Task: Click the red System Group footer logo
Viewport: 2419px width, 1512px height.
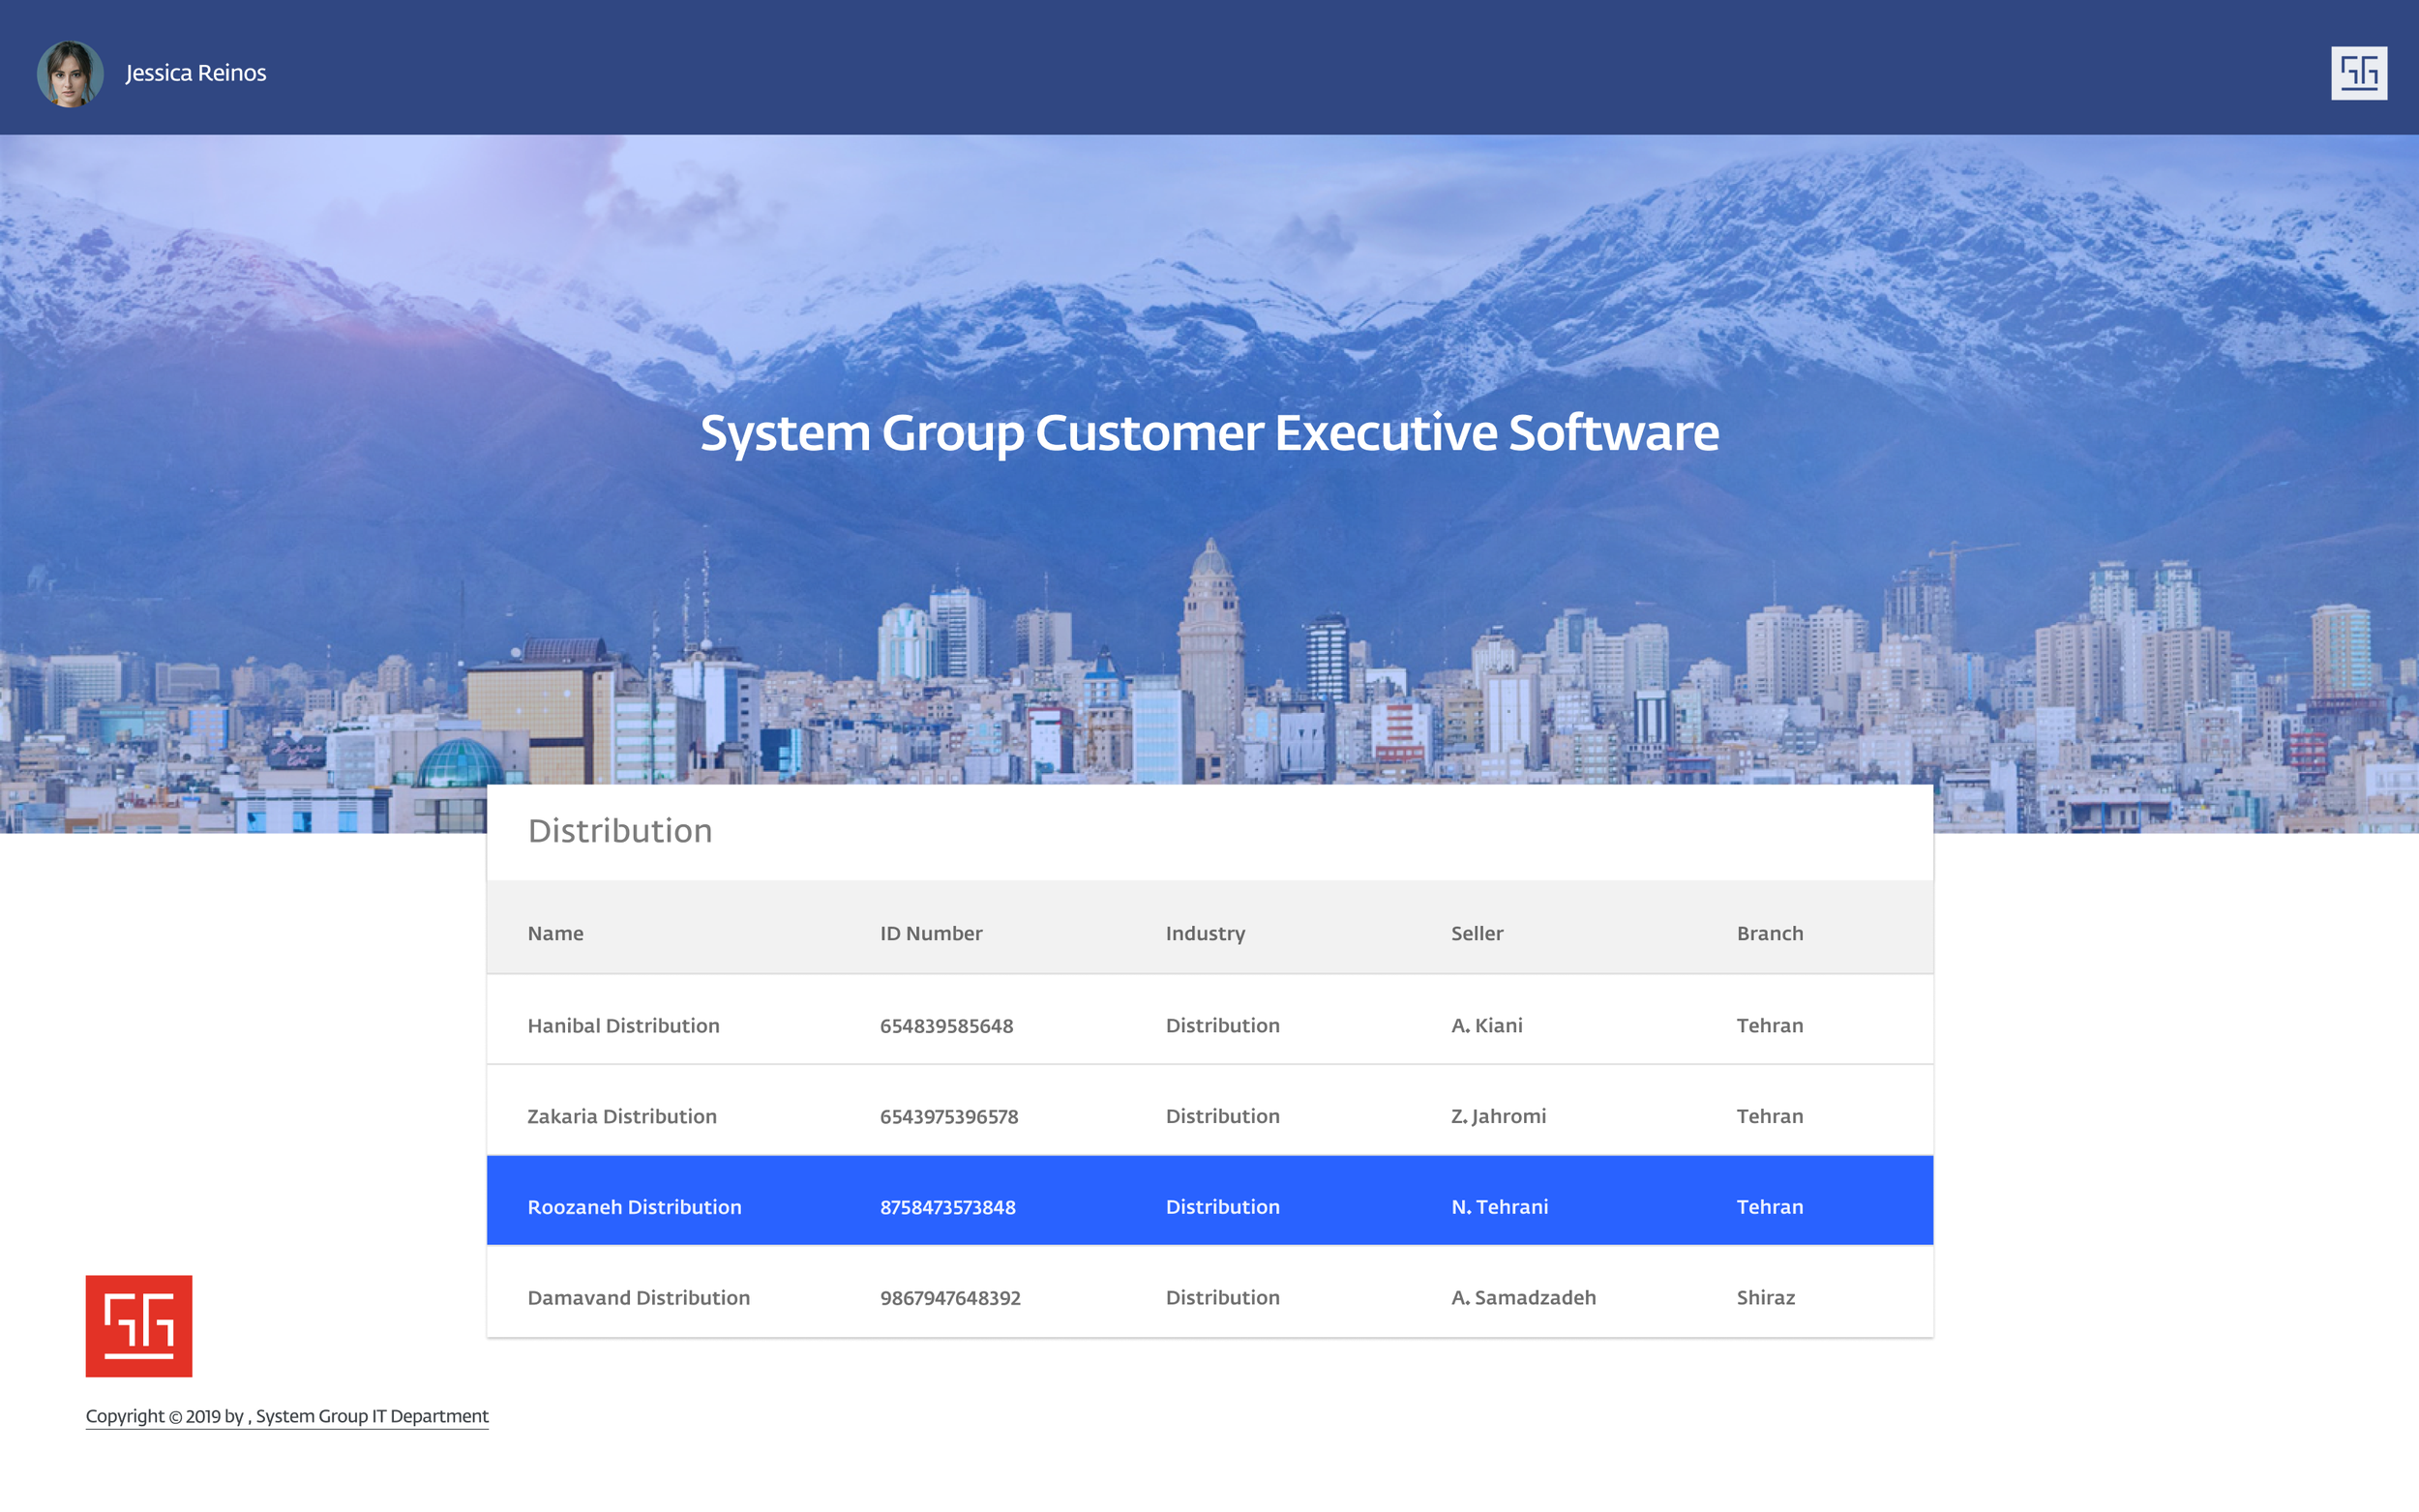Action: [x=139, y=1325]
